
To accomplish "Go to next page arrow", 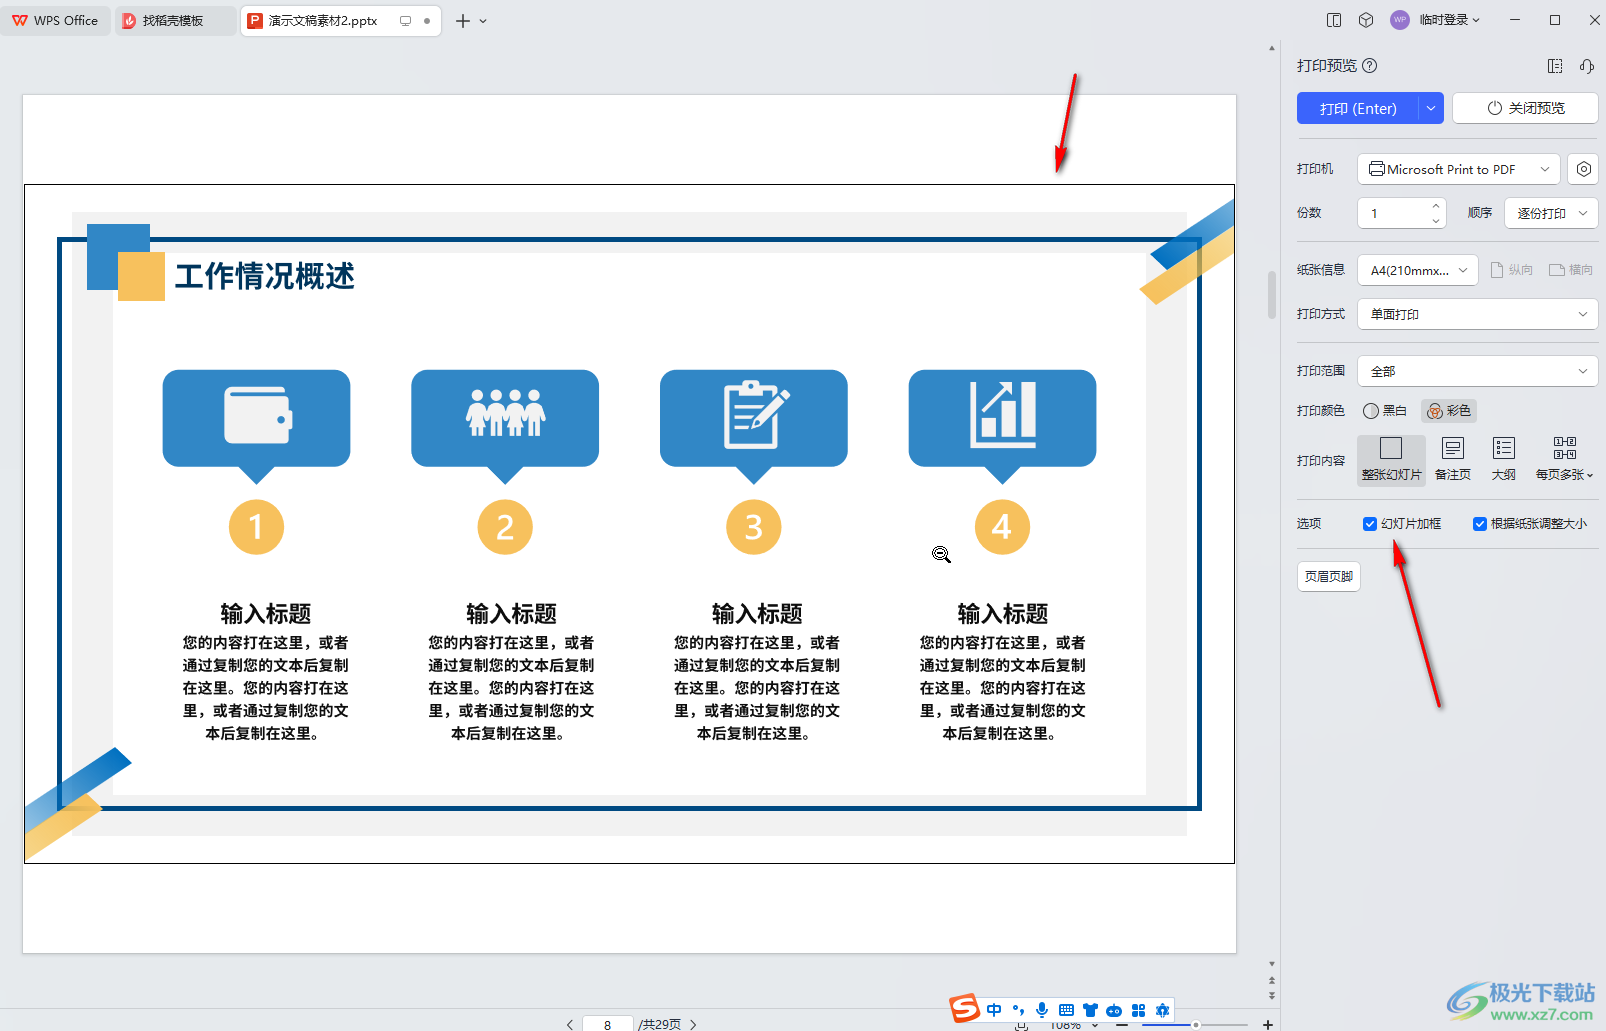I will point(693,1024).
